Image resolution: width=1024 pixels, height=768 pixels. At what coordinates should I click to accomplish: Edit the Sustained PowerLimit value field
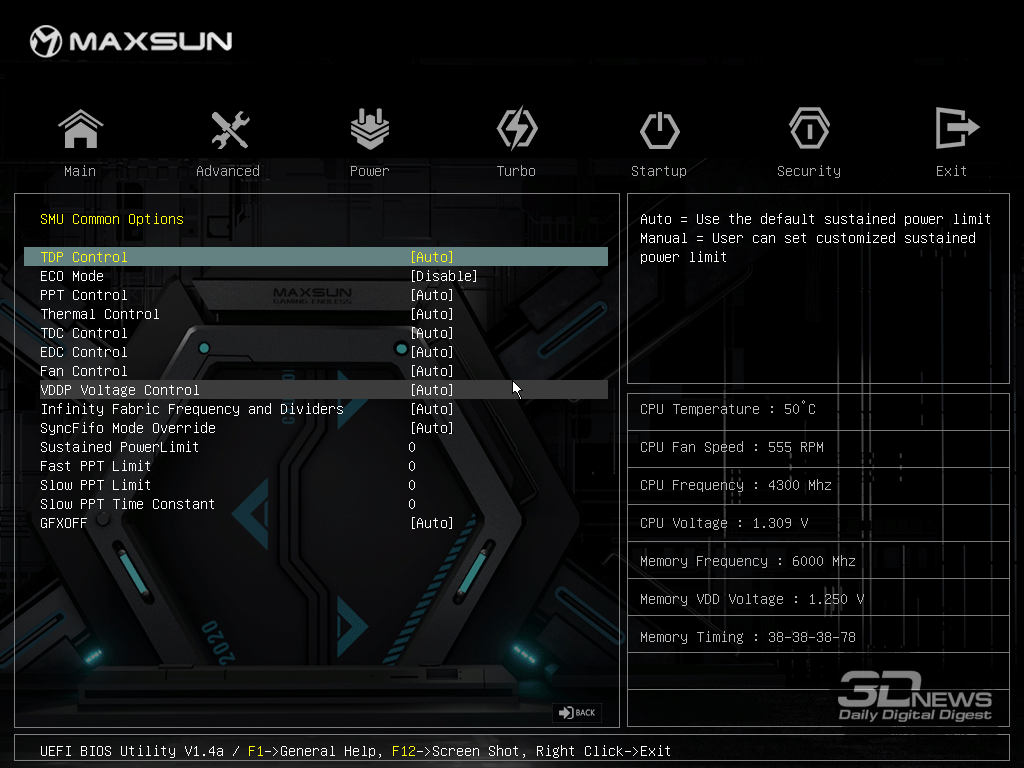(412, 447)
